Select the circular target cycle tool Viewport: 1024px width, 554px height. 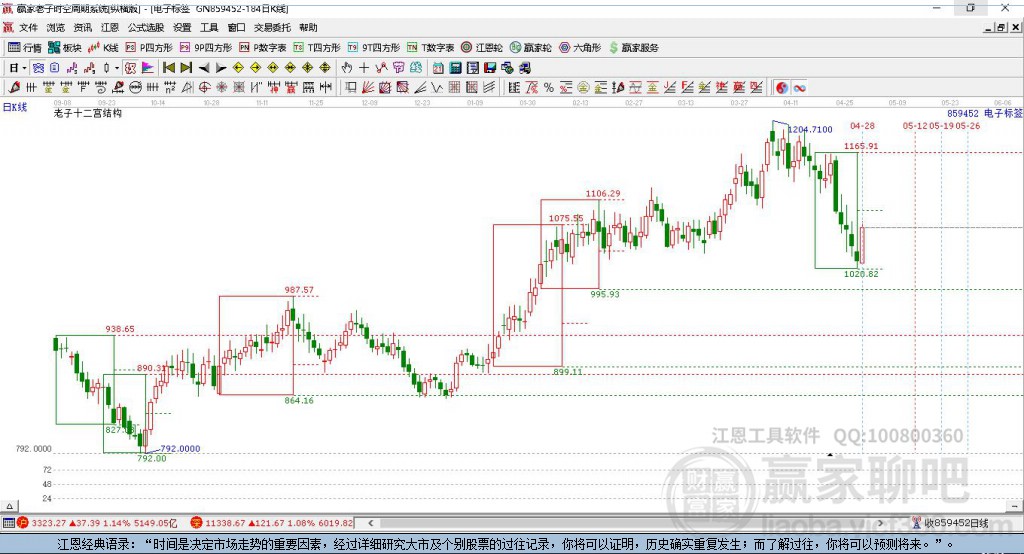point(204,88)
